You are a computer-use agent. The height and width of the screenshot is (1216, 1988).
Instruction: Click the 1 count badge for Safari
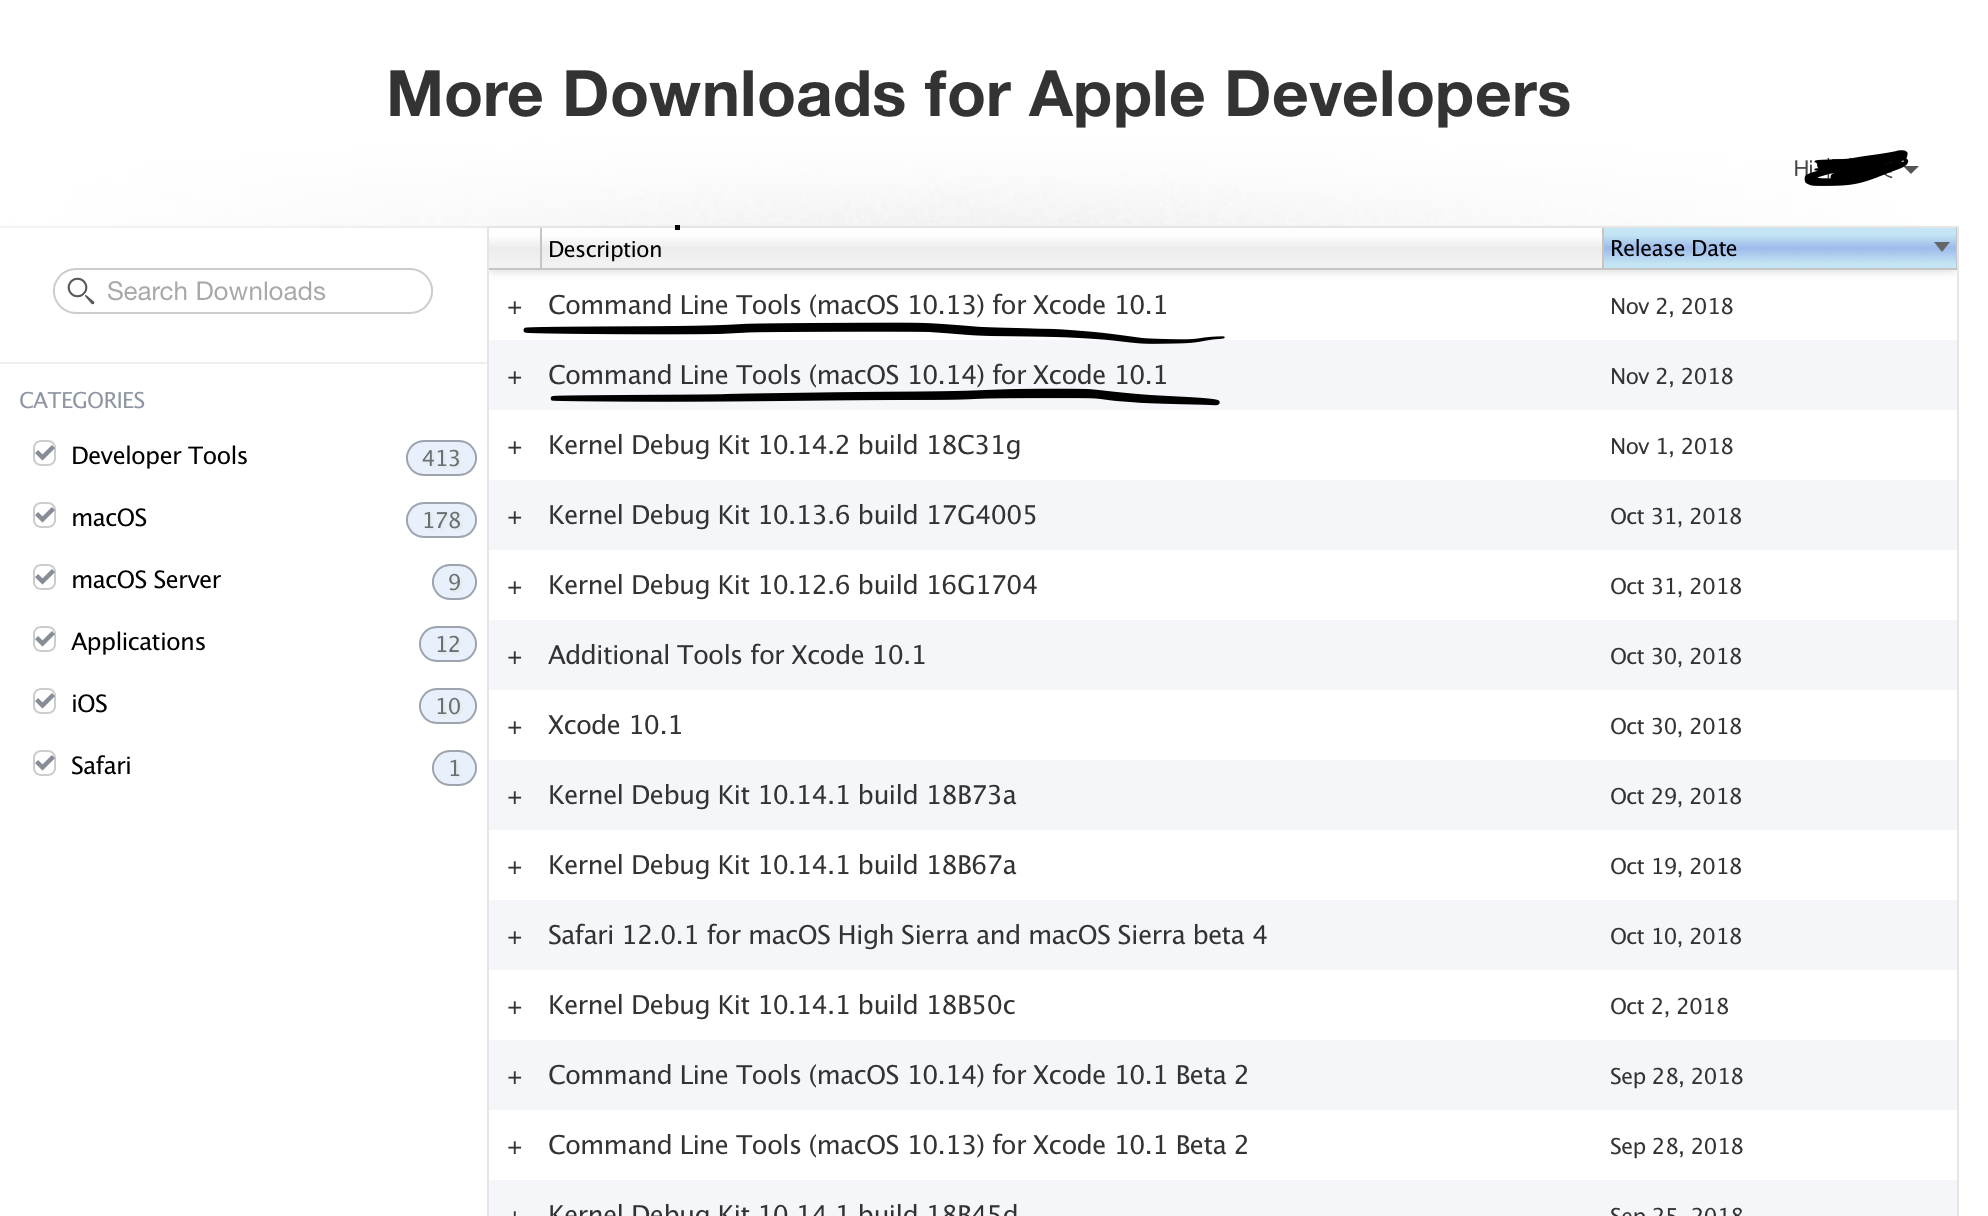[x=454, y=768]
